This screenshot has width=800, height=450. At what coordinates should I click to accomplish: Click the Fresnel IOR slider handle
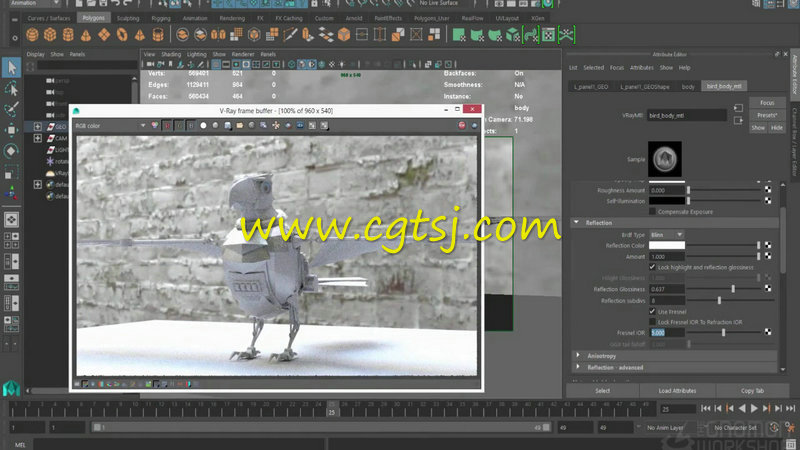(723, 332)
